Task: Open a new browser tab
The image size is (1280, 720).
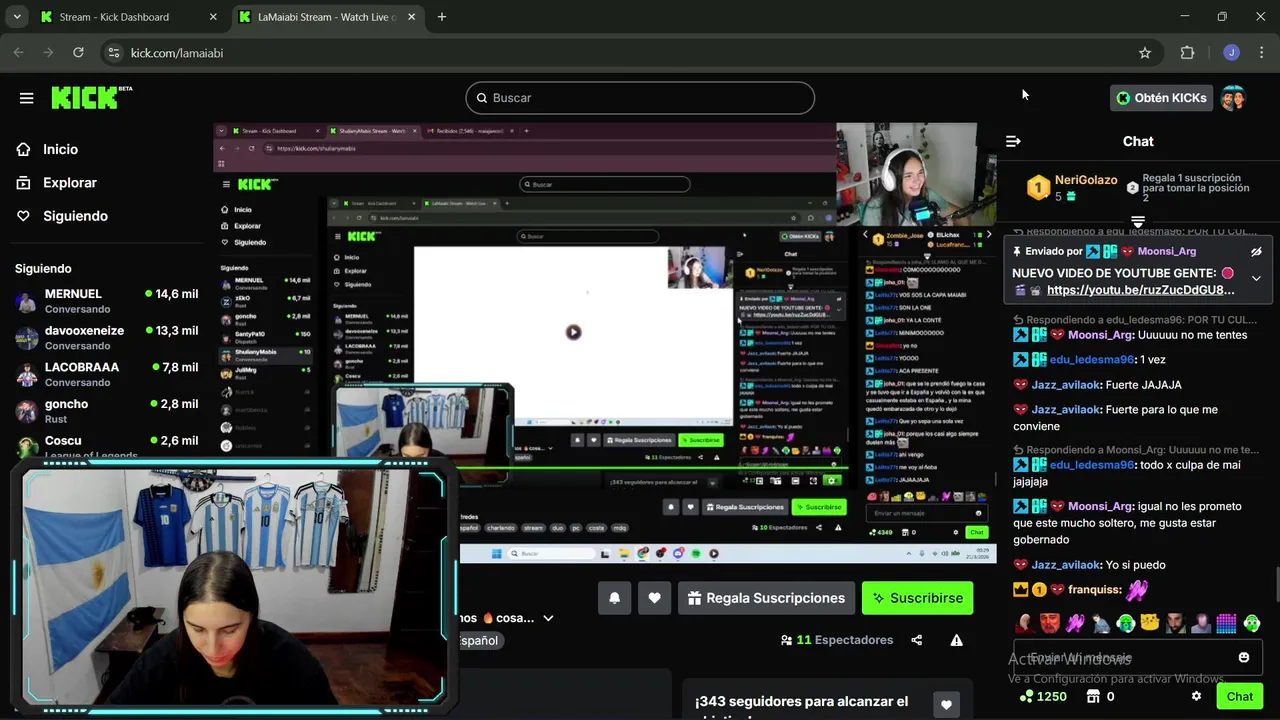Action: 442,17
